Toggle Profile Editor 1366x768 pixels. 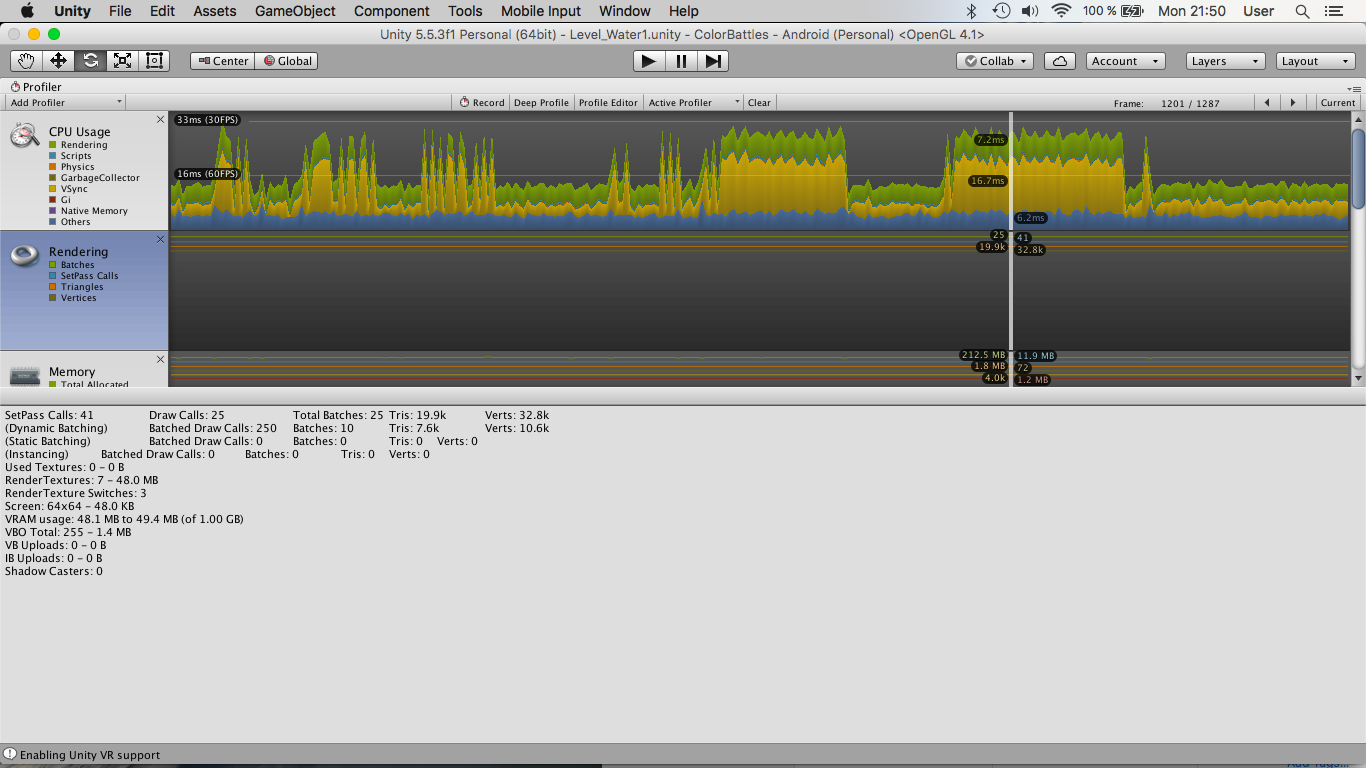pyautogui.click(x=608, y=103)
